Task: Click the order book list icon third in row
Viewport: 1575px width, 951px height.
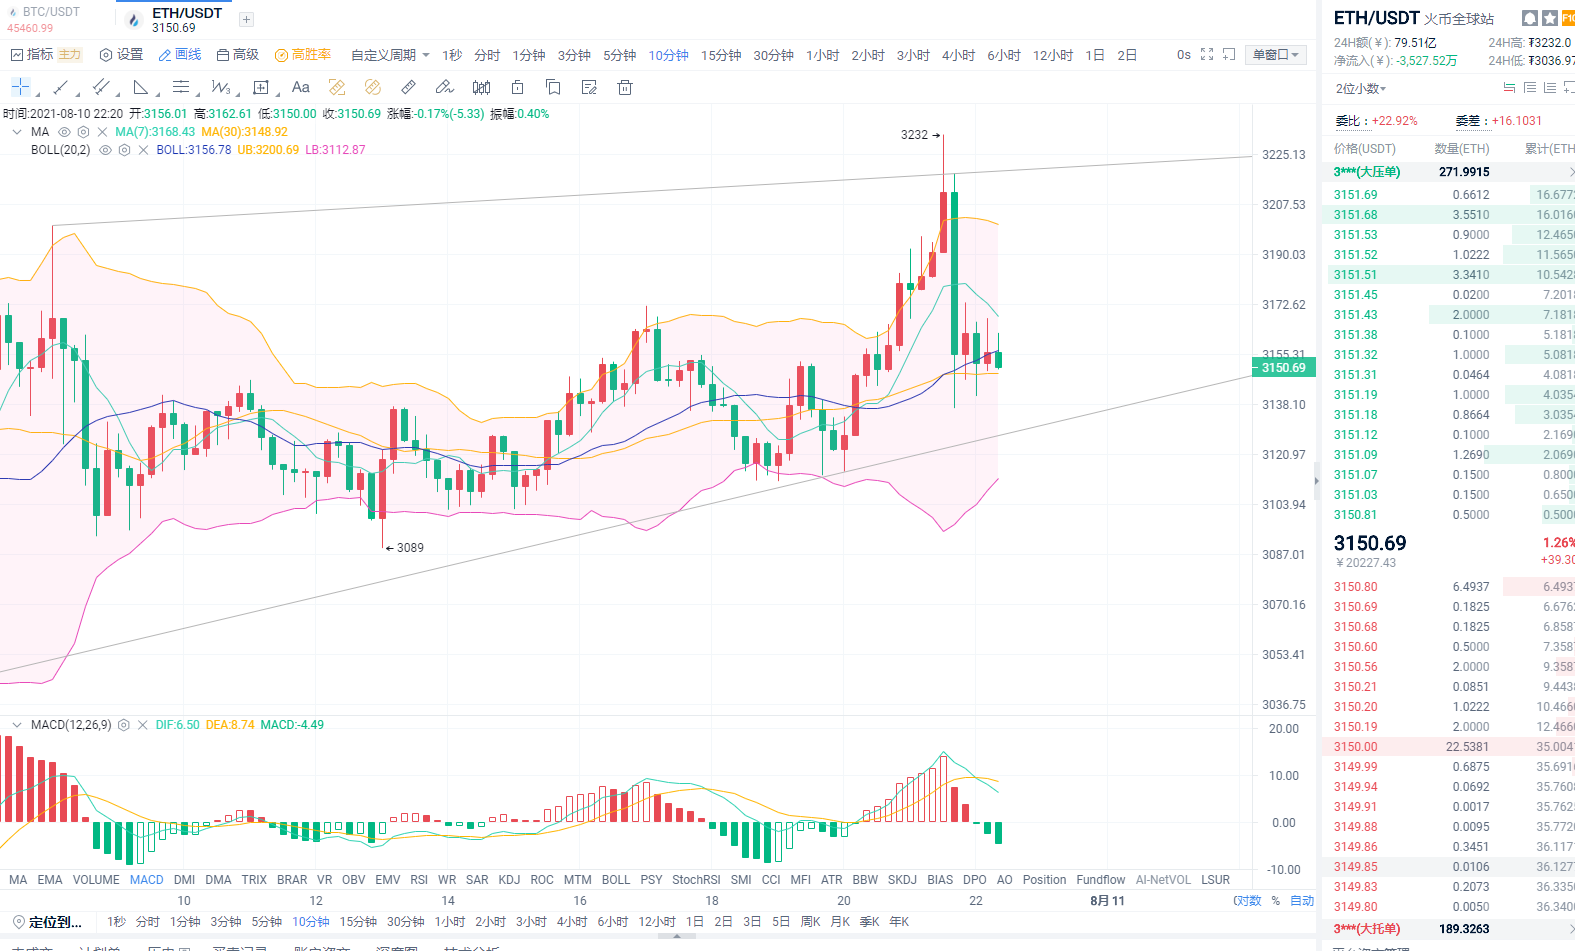Action: click(x=1549, y=88)
